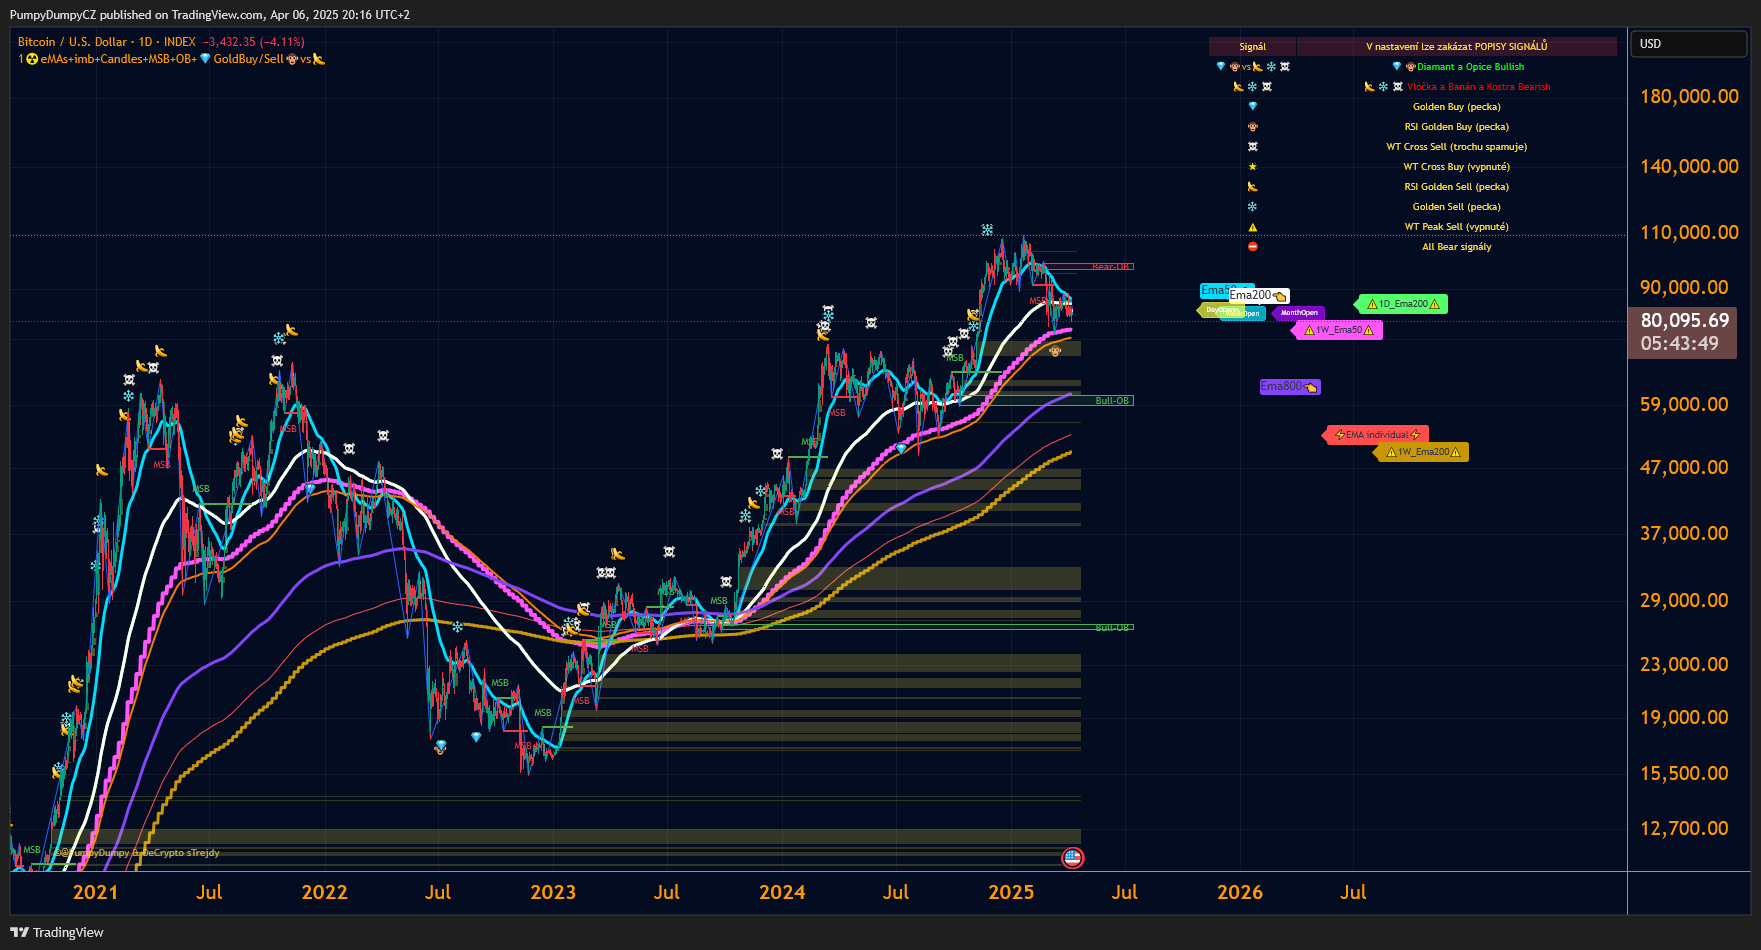Image resolution: width=1761 pixels, height=950 pixels.
Task: Click the 23,000.00 price axis label
Action: pos(1684,664)
